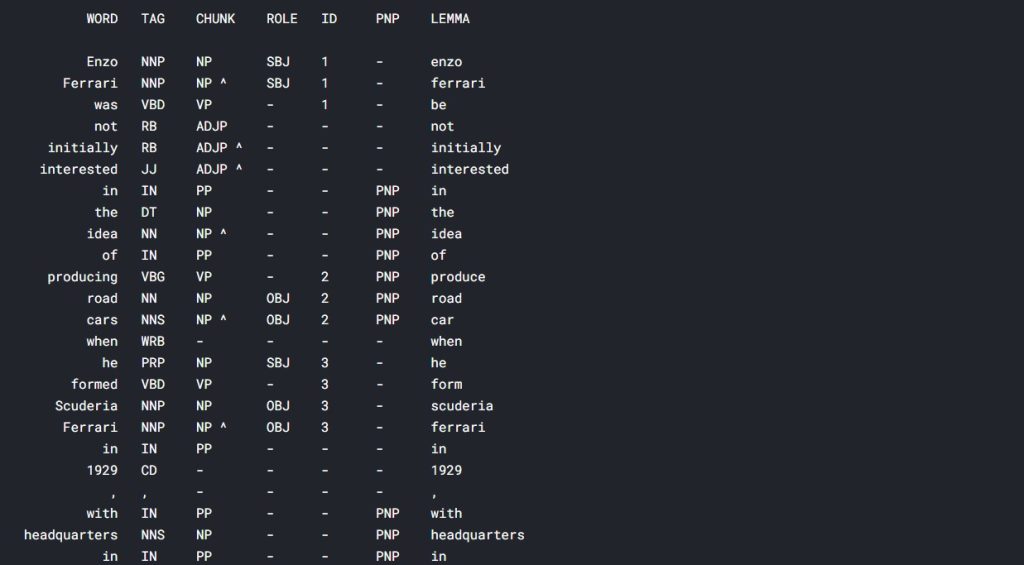
Task: Click the WORD column header
Action: pos(101,19)
